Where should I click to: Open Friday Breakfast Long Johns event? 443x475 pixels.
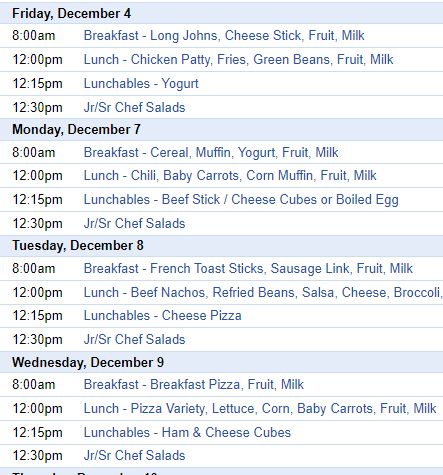pos(224,36)
